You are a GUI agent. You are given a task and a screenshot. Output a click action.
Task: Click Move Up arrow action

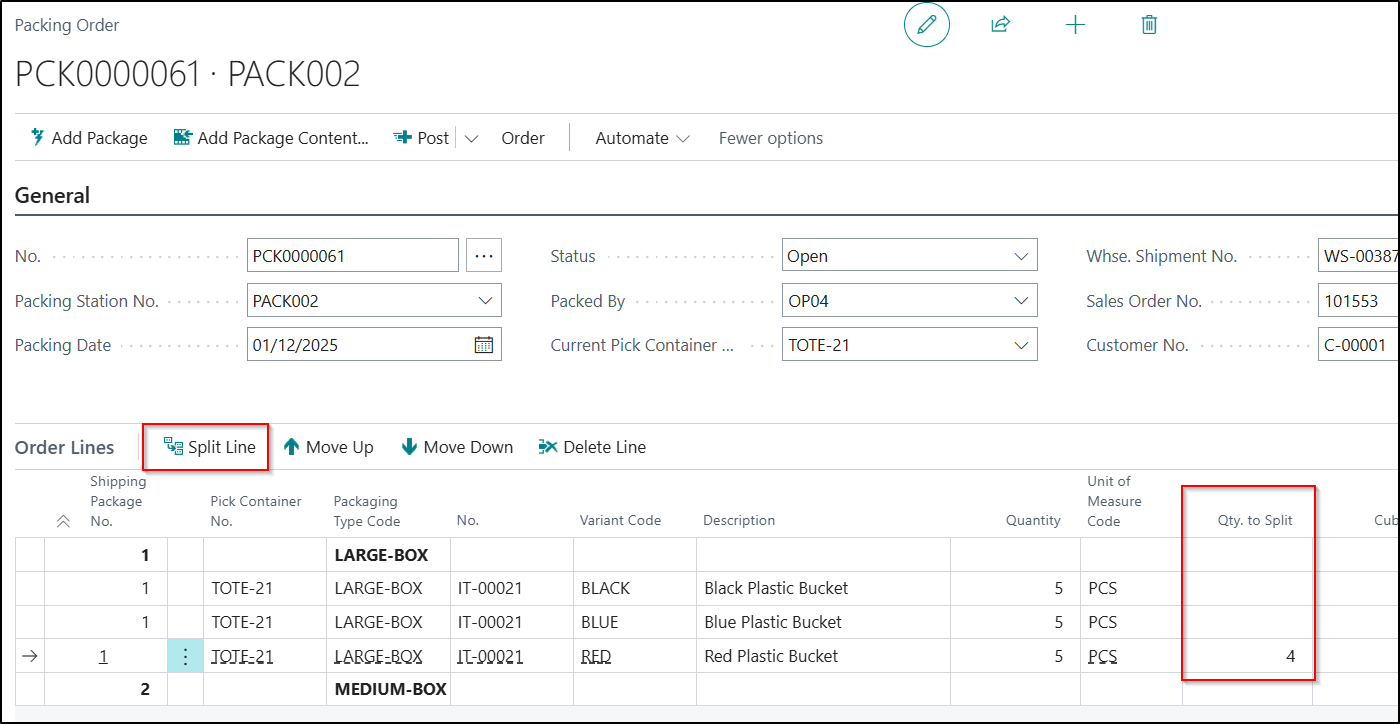click(328, 447)
